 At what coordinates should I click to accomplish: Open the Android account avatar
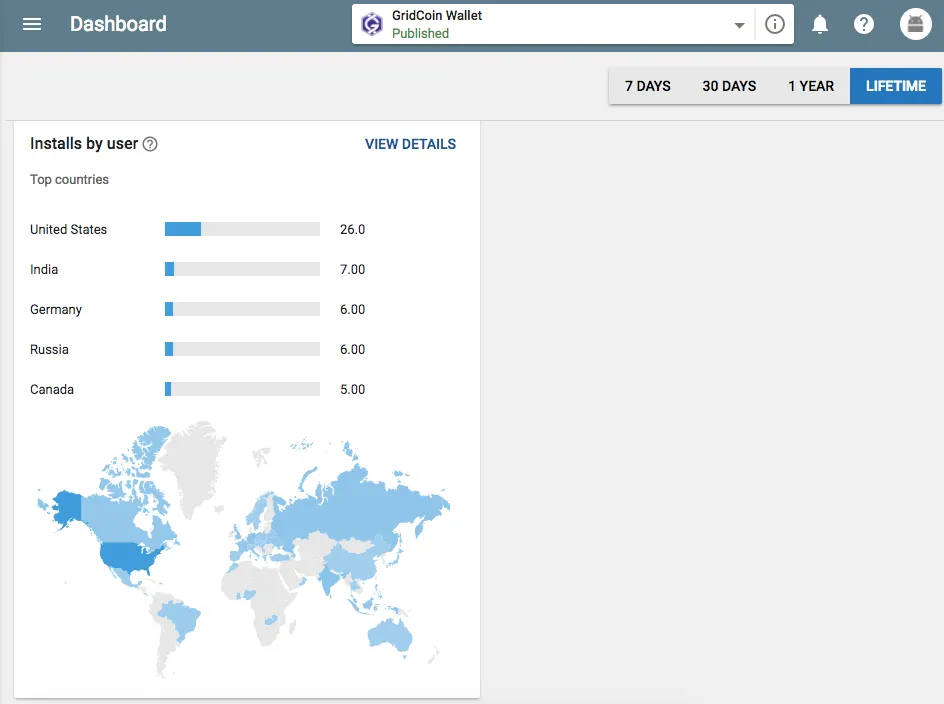tap(915, 24)
